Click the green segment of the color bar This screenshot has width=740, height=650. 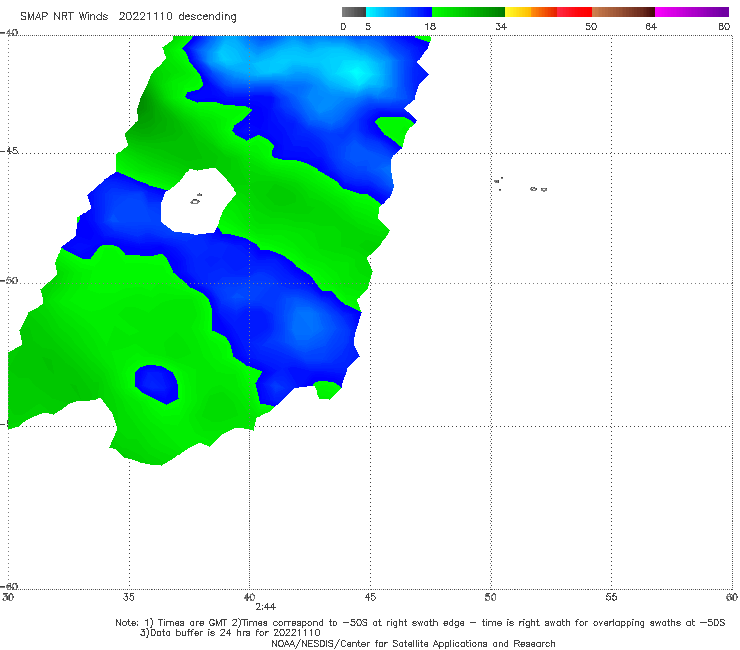[468, 12]
